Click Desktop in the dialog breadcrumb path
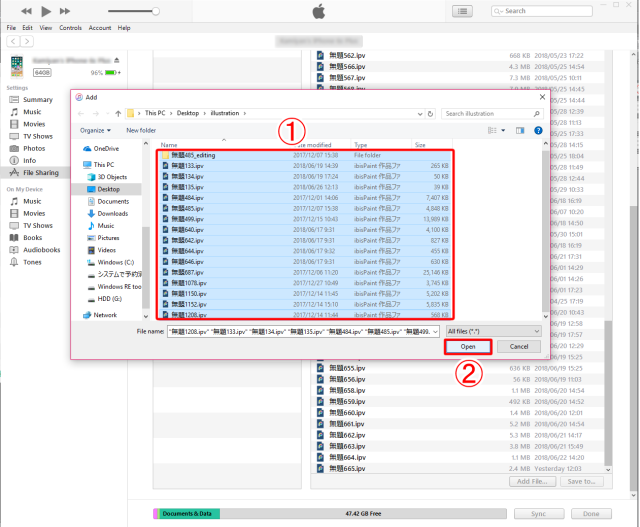This screenshot has height=527, width=640. coord(188,113)
